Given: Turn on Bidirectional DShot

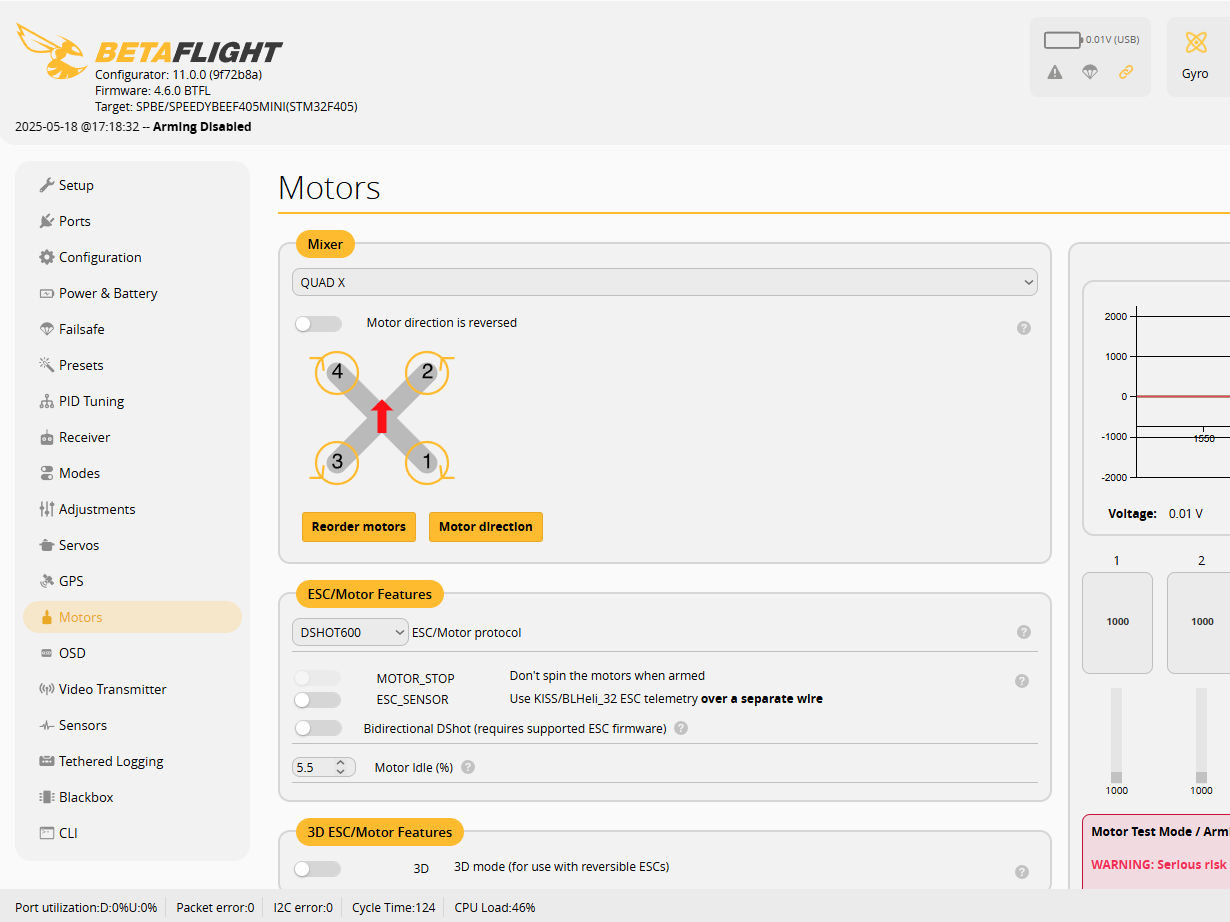Looking at the screenshot, I should click(318, 728).
